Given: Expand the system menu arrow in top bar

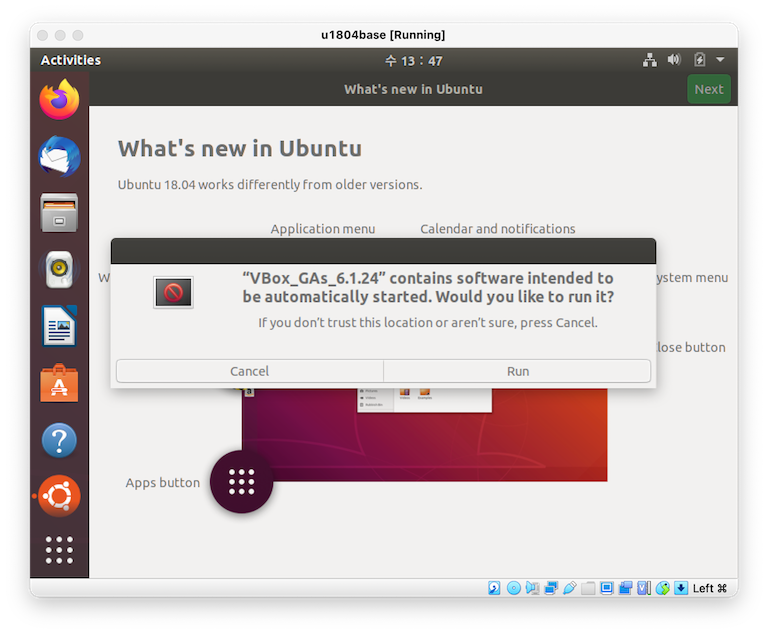Looking at the screenshot, I should pos(720,60).
